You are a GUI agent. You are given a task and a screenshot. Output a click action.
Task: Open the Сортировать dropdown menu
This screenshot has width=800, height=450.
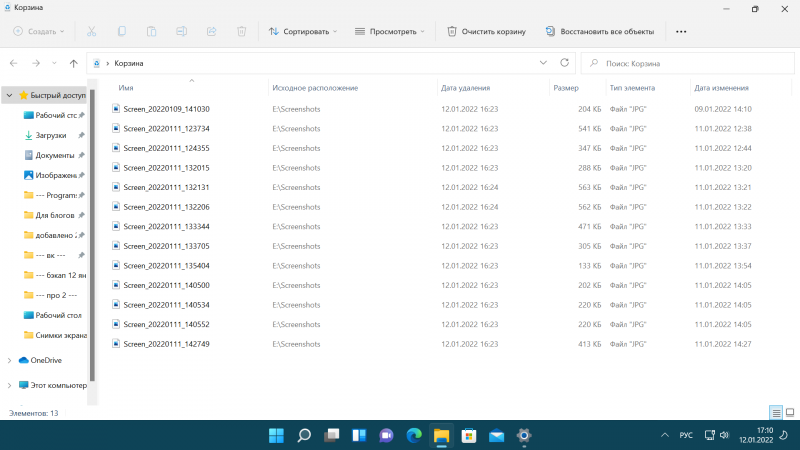303,31
